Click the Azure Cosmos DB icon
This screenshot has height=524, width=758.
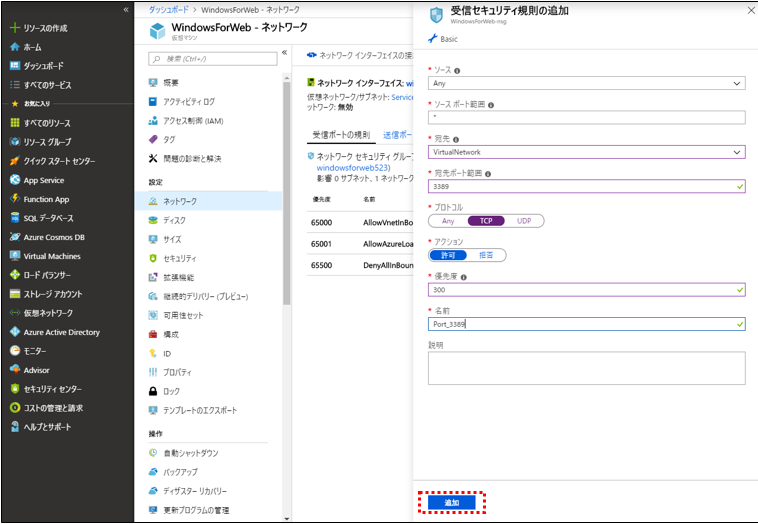[x=15, y=237]
